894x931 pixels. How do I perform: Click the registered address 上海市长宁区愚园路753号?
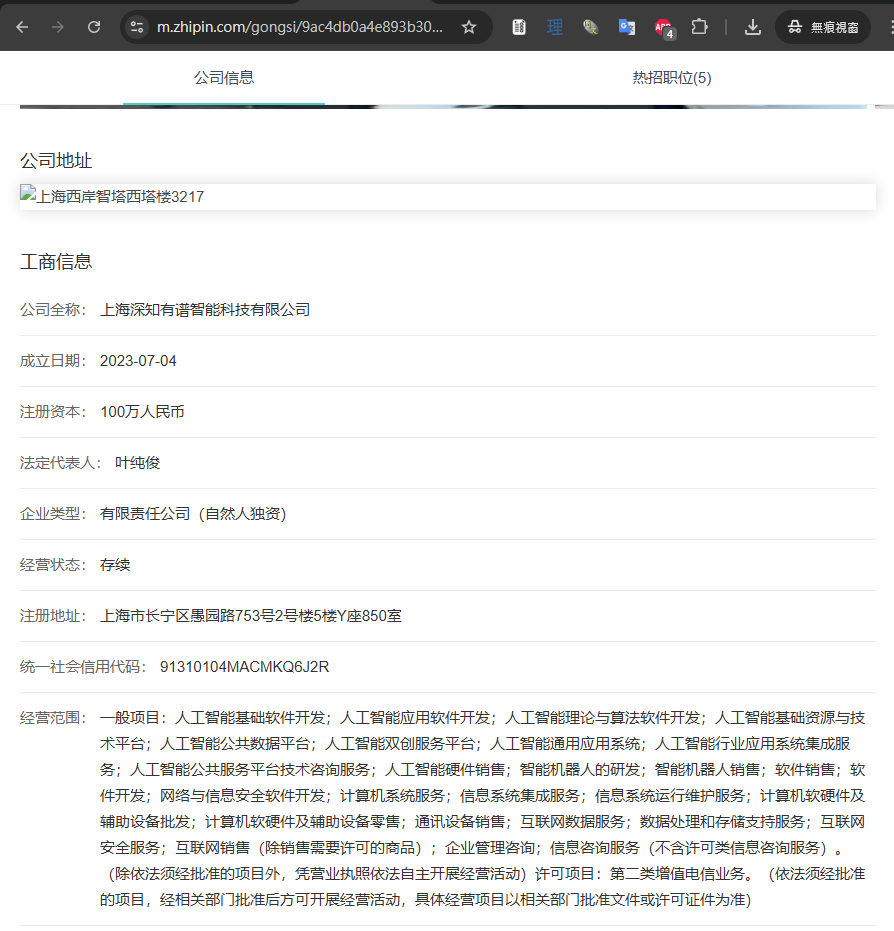251,616
